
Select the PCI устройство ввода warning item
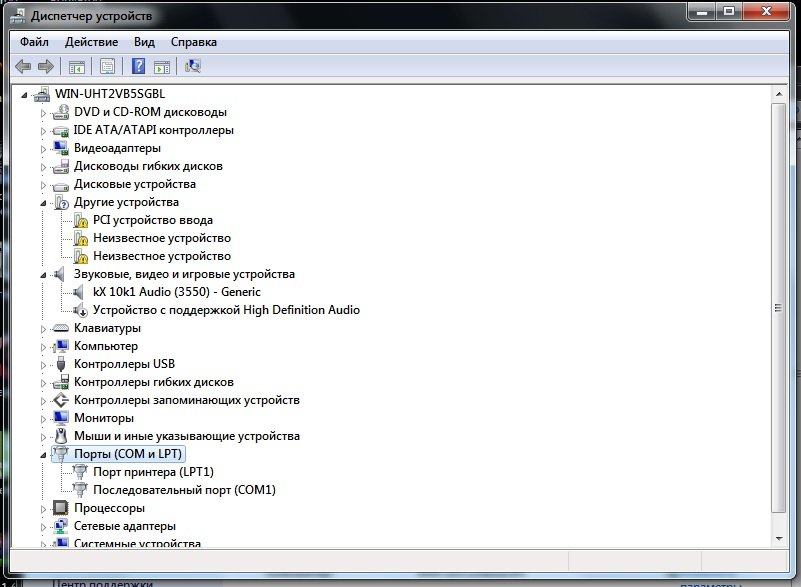point(152,220)
